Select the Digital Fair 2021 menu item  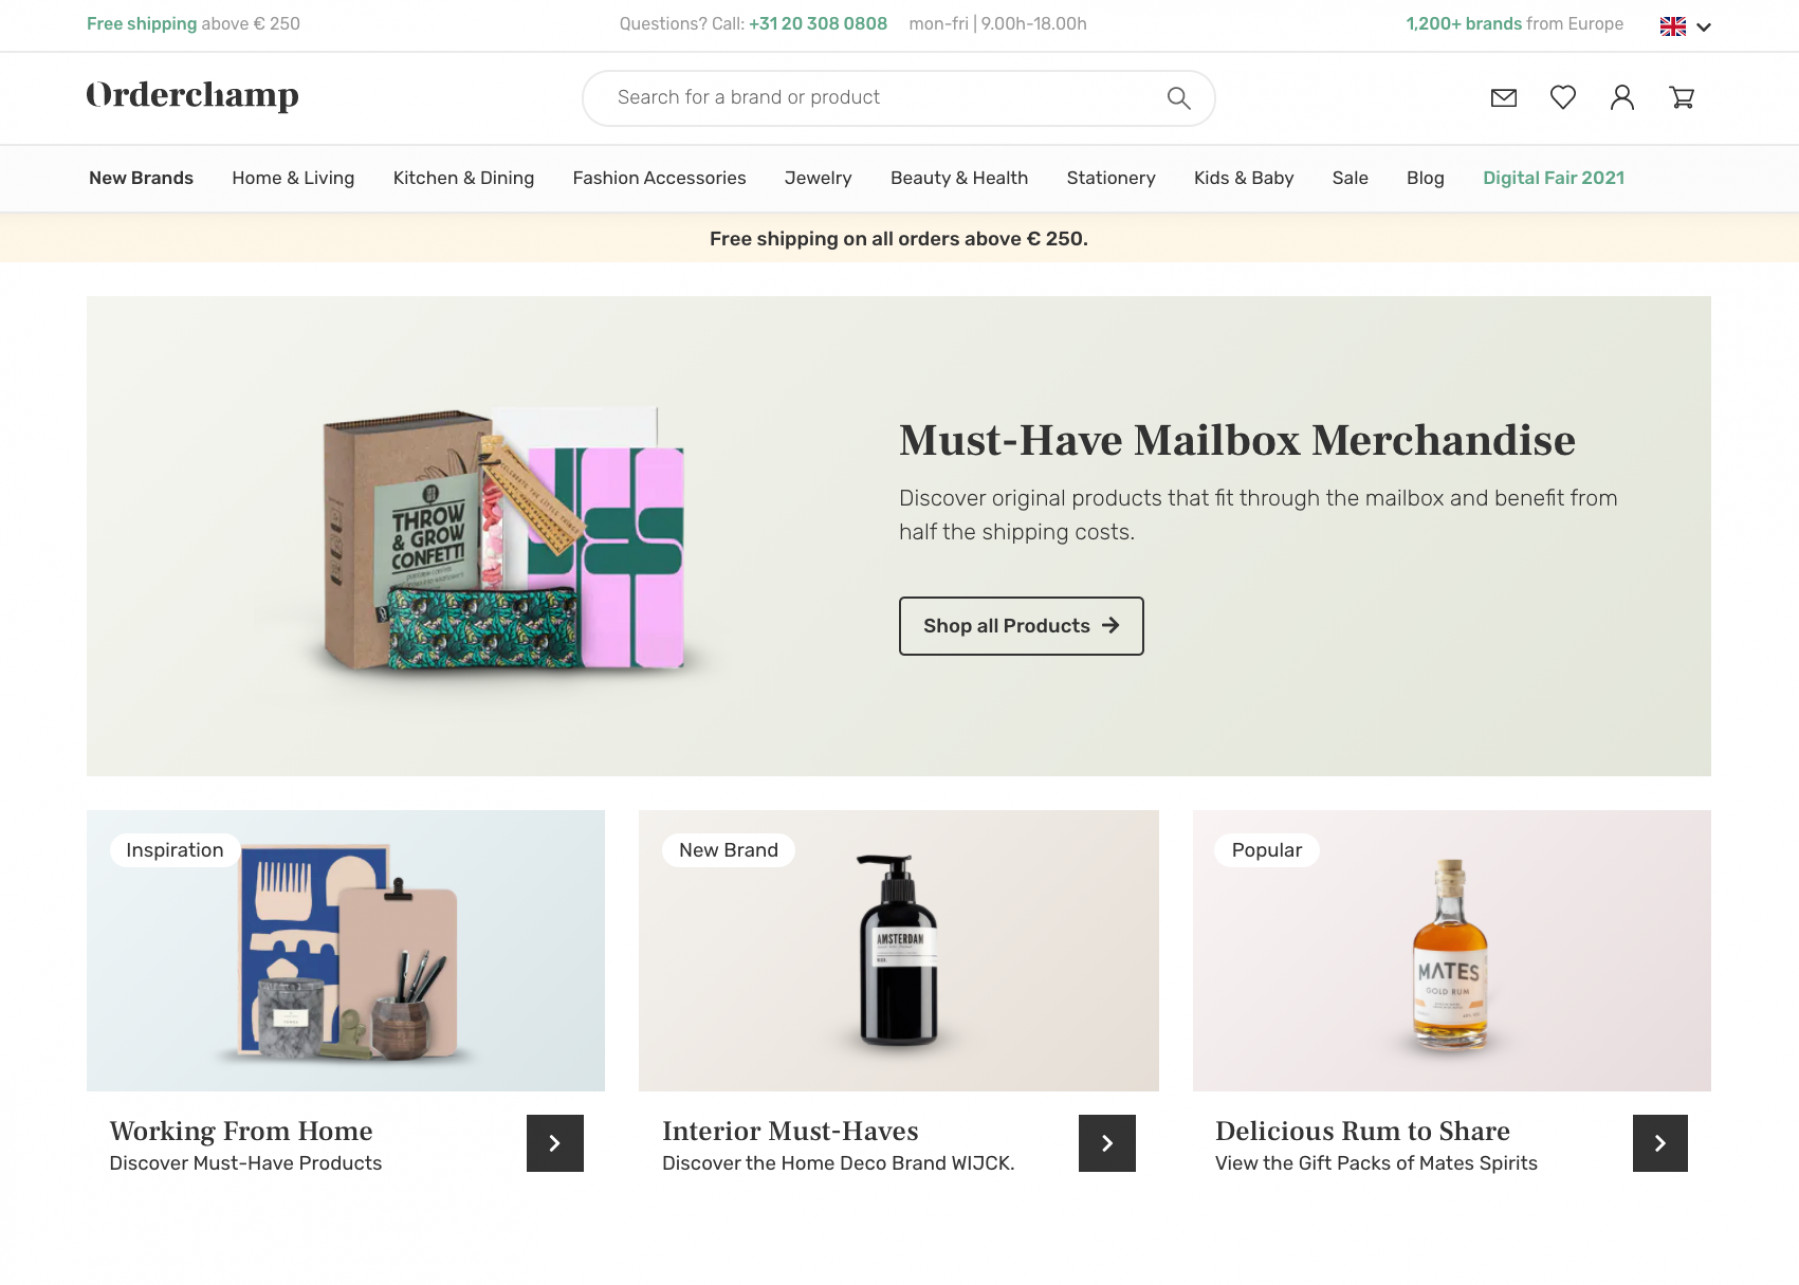click(1553, 178)
